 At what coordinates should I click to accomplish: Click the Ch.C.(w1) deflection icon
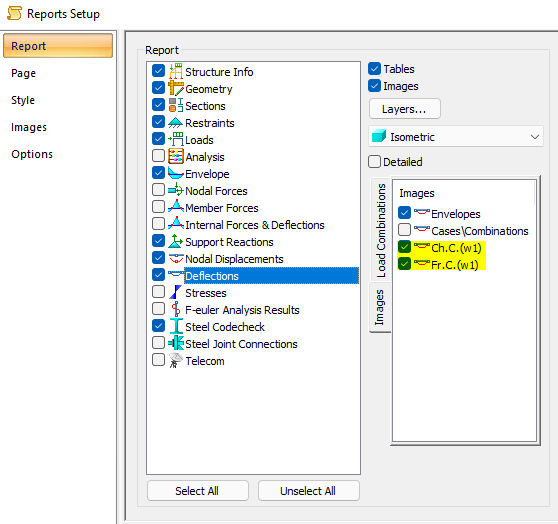point(422,247)
